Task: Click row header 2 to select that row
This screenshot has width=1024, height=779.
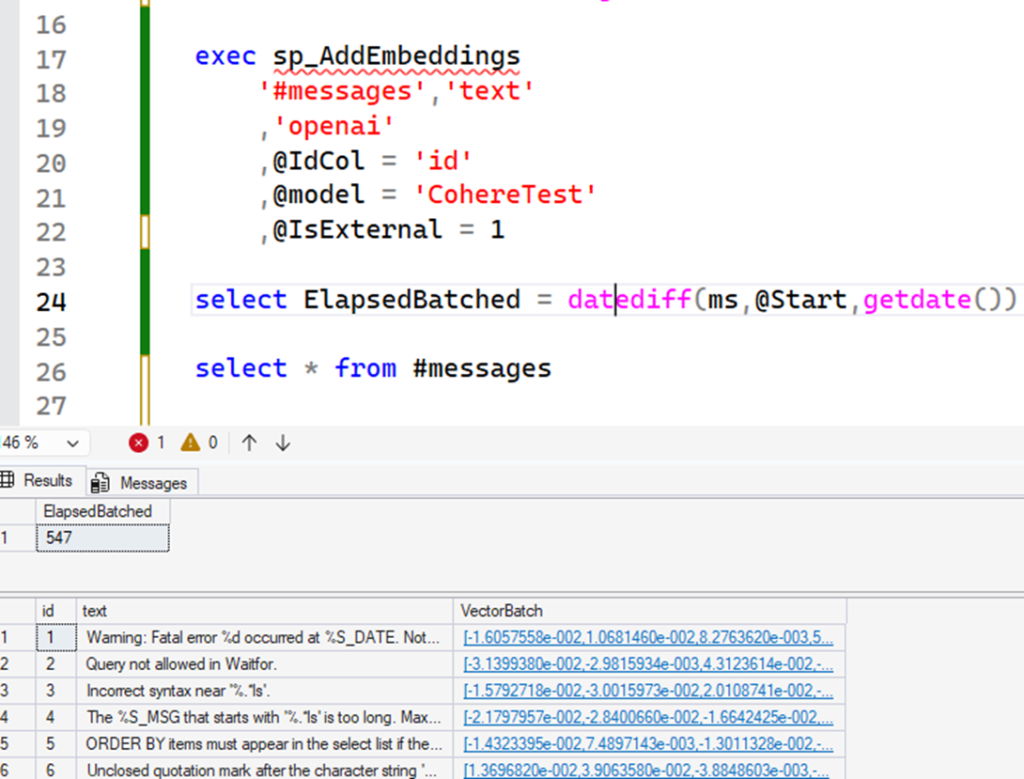Action: pos(14,662)
